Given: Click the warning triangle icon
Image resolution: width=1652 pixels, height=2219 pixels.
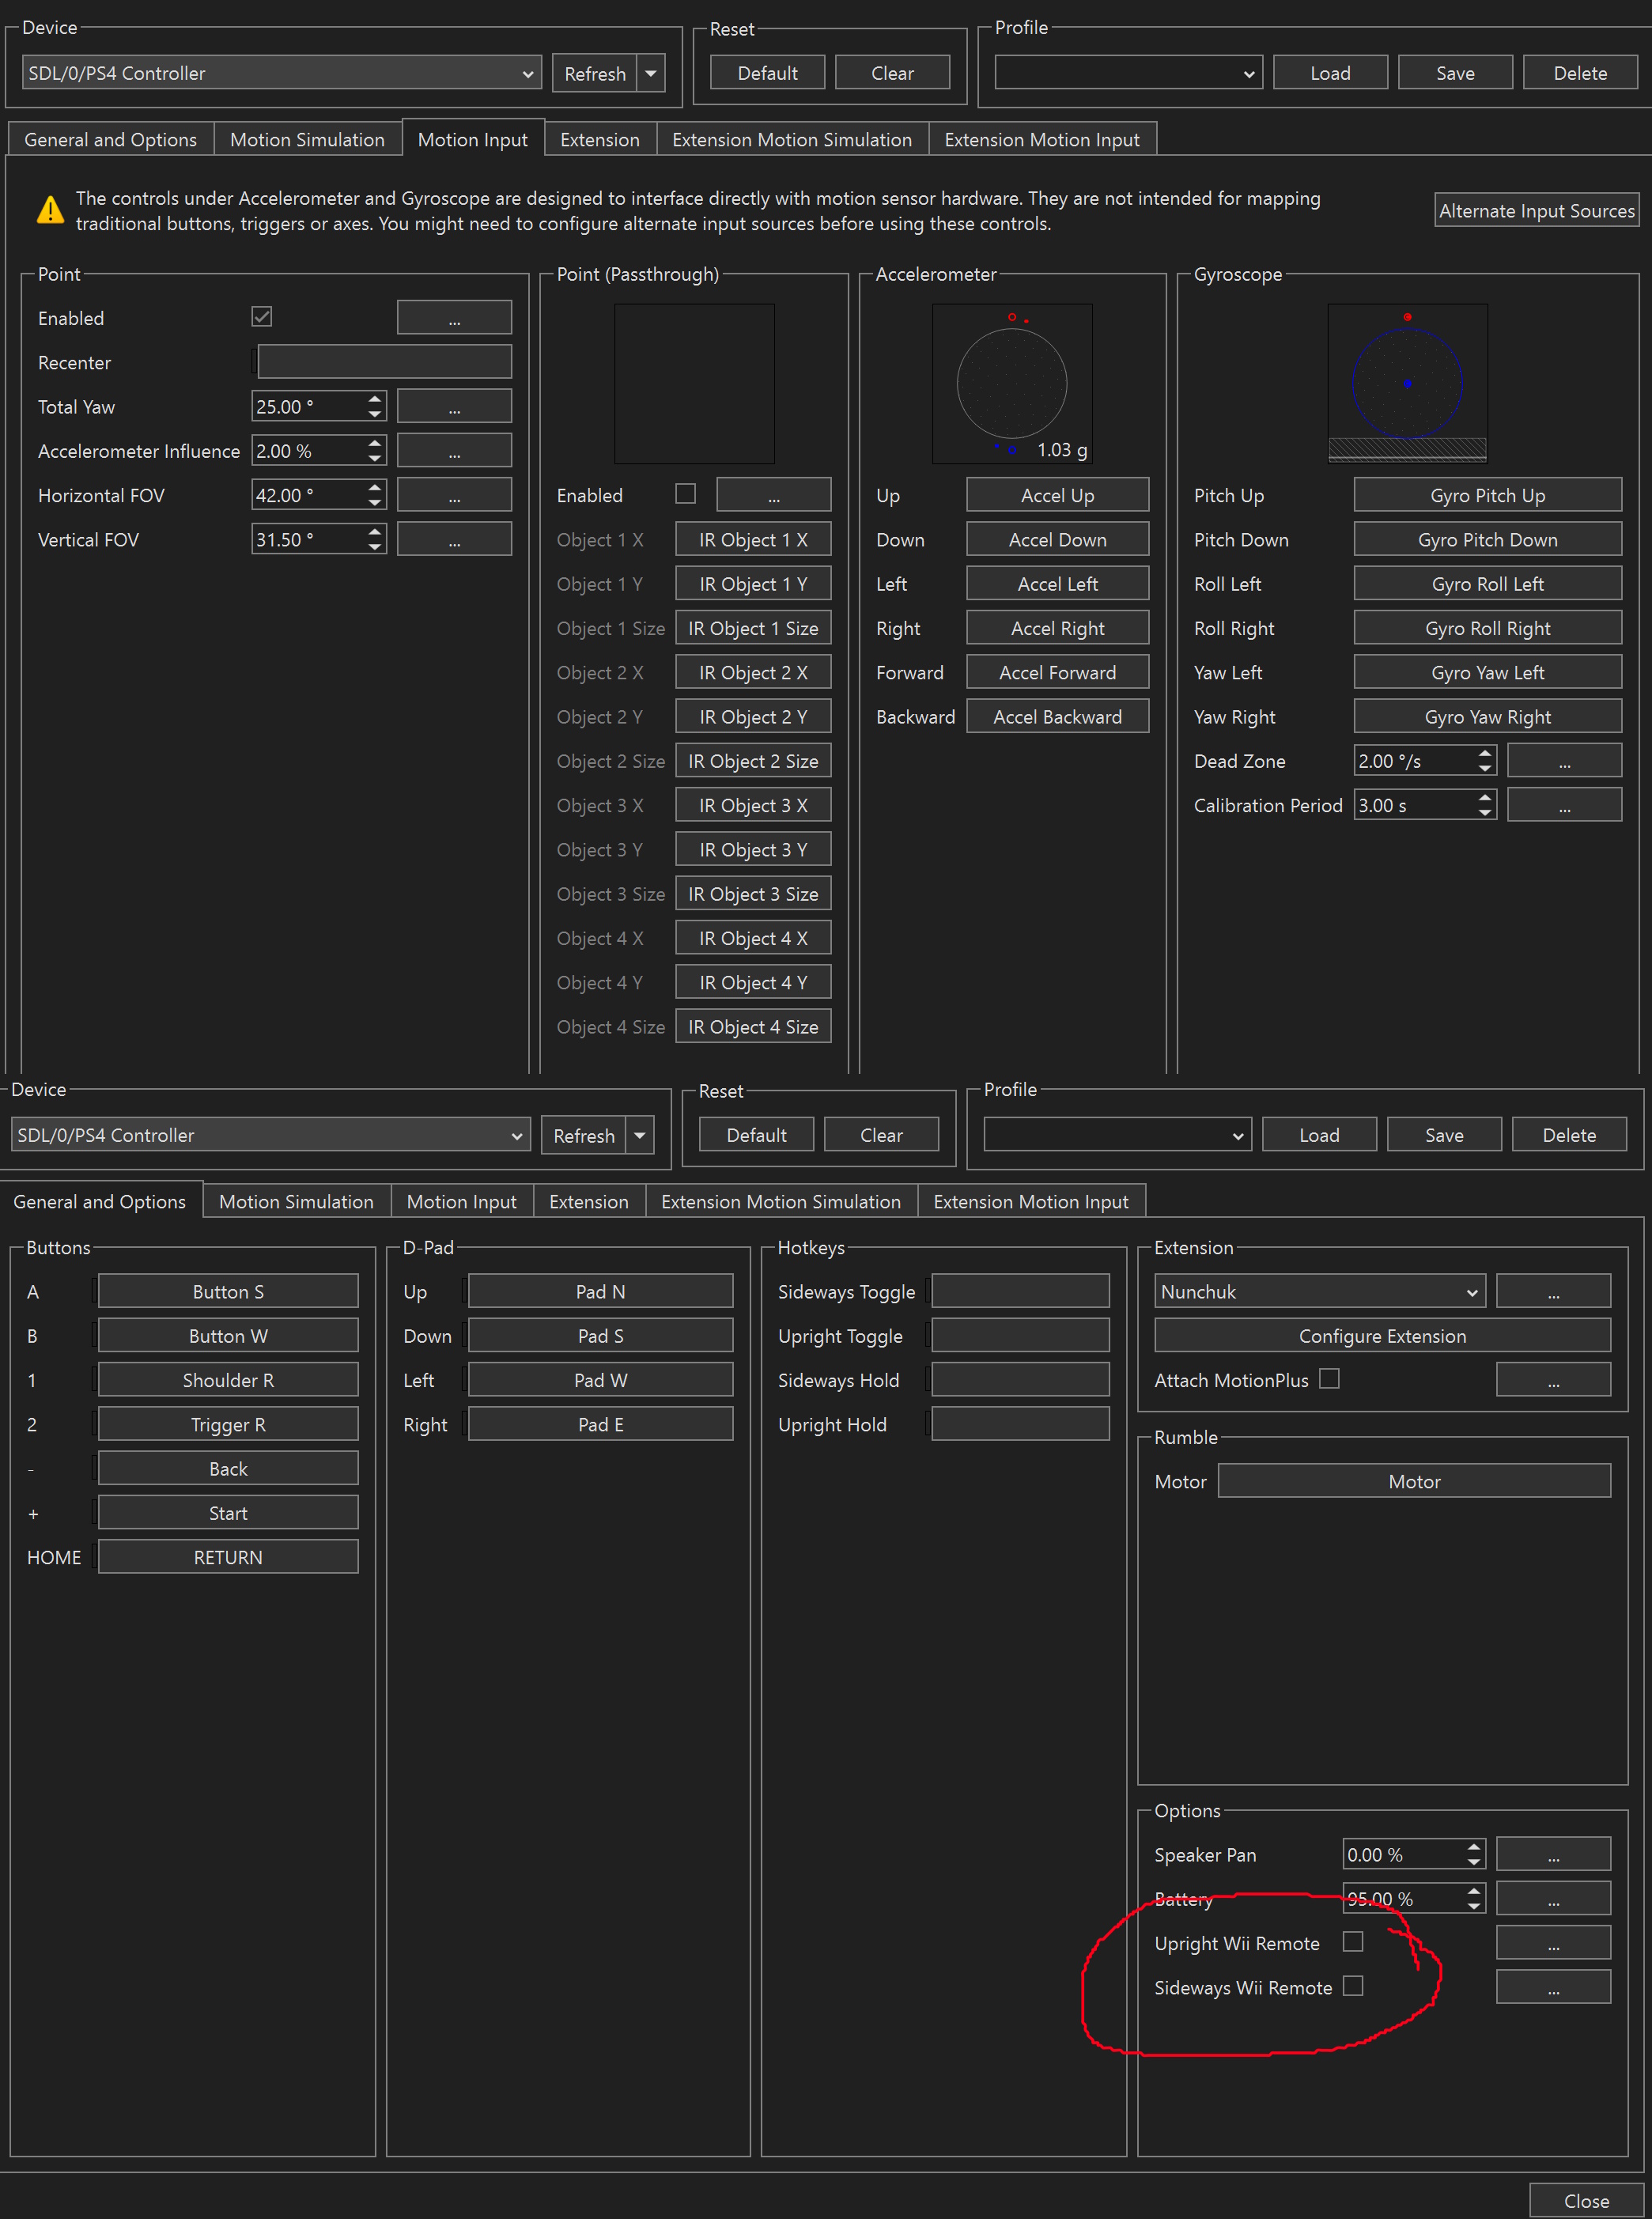Looking at the screenshot, I should [x=50, y=211].
